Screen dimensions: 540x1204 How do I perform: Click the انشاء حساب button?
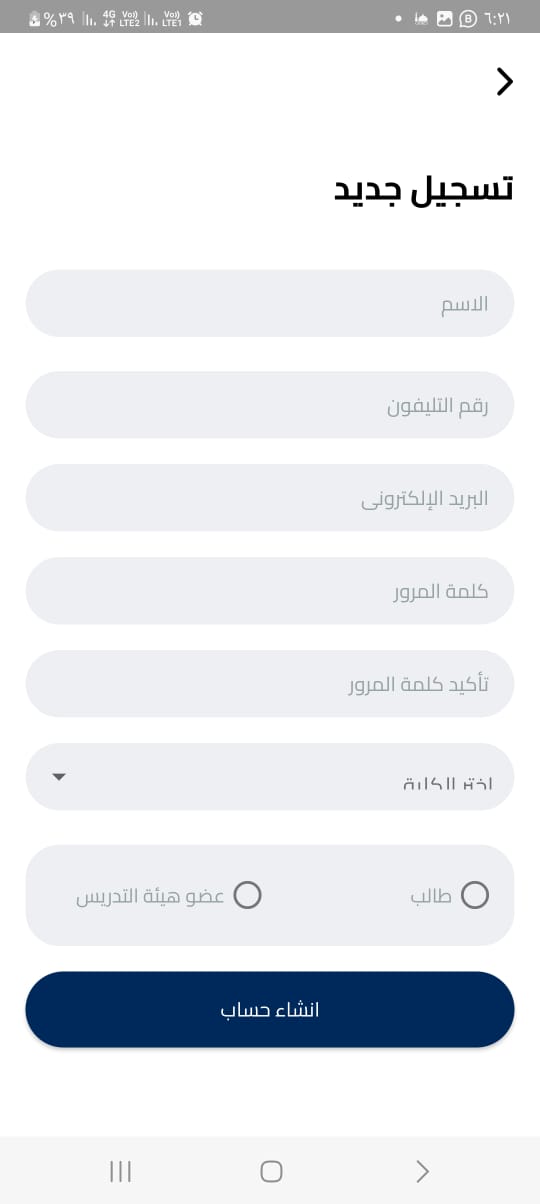click(x=270, y=1009)
